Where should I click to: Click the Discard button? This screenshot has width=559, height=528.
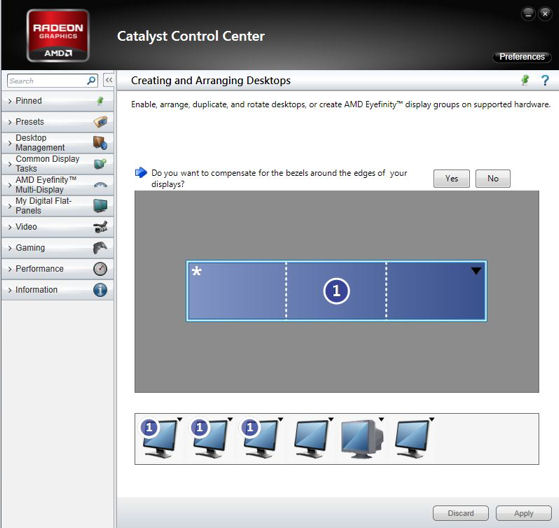[461, 513]
